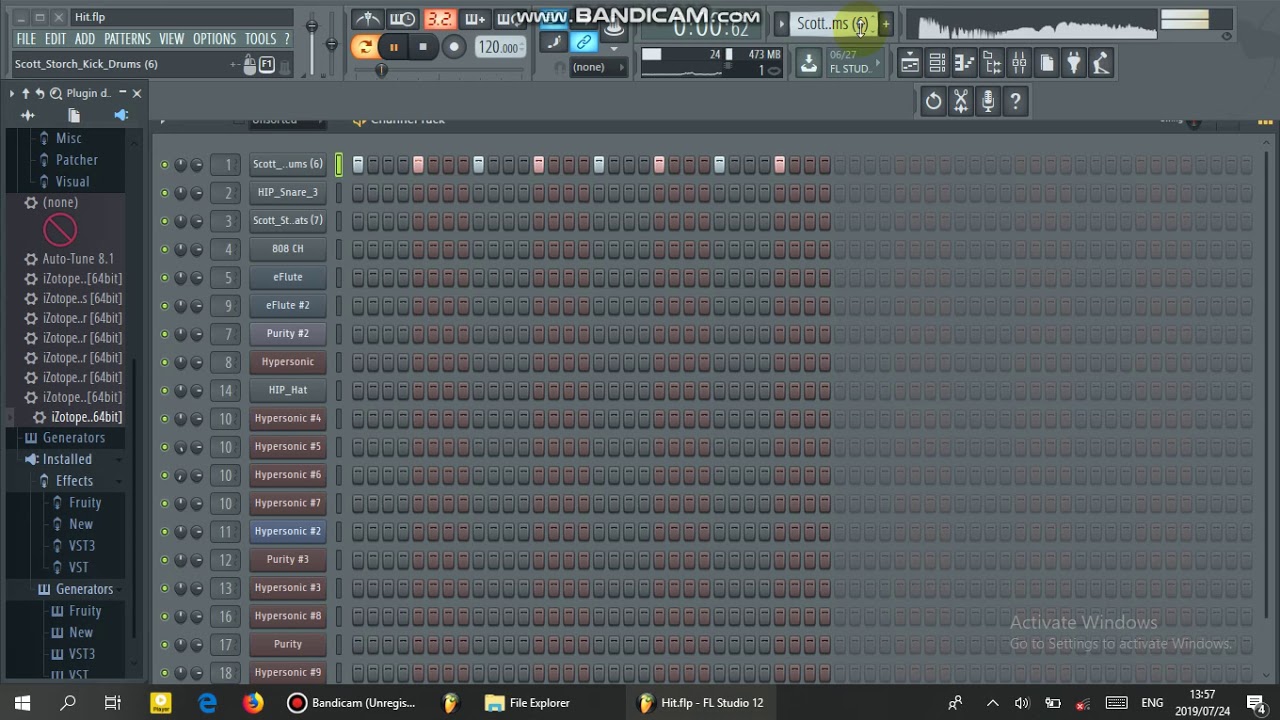Open the EDIT menu
Viewport: 1280px width, 720px height.
55,39
